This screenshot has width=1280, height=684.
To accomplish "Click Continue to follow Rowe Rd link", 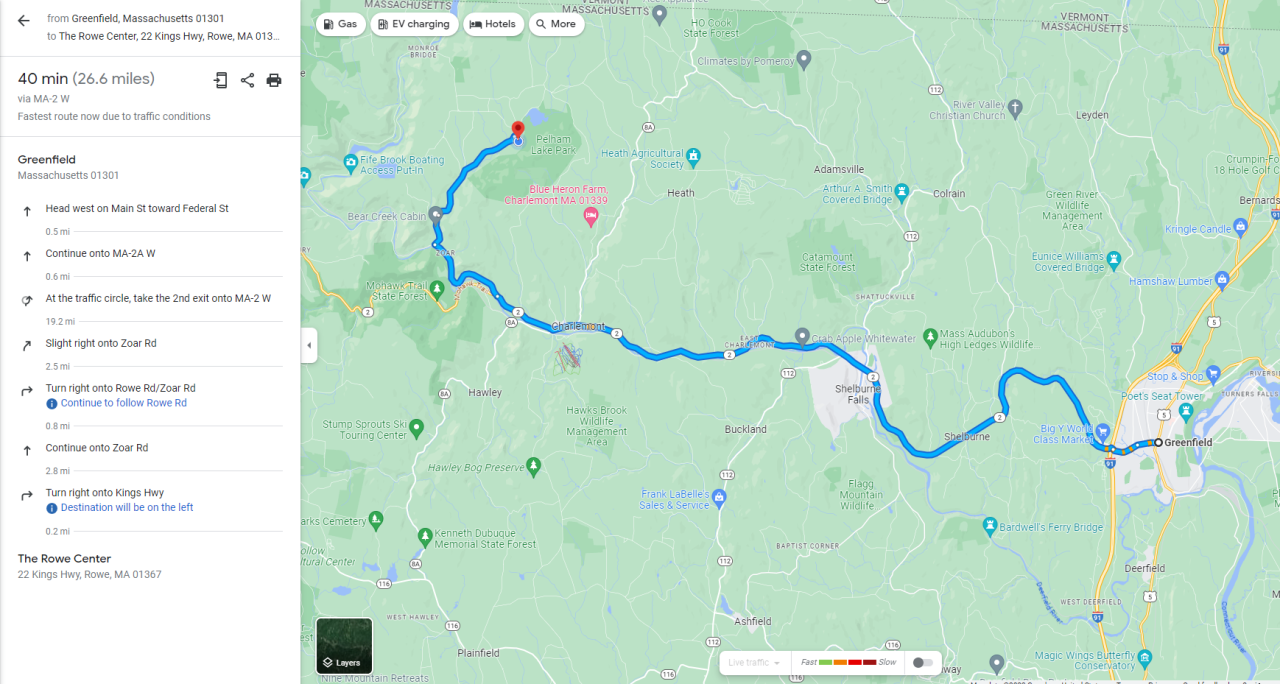I will point(124,403).
